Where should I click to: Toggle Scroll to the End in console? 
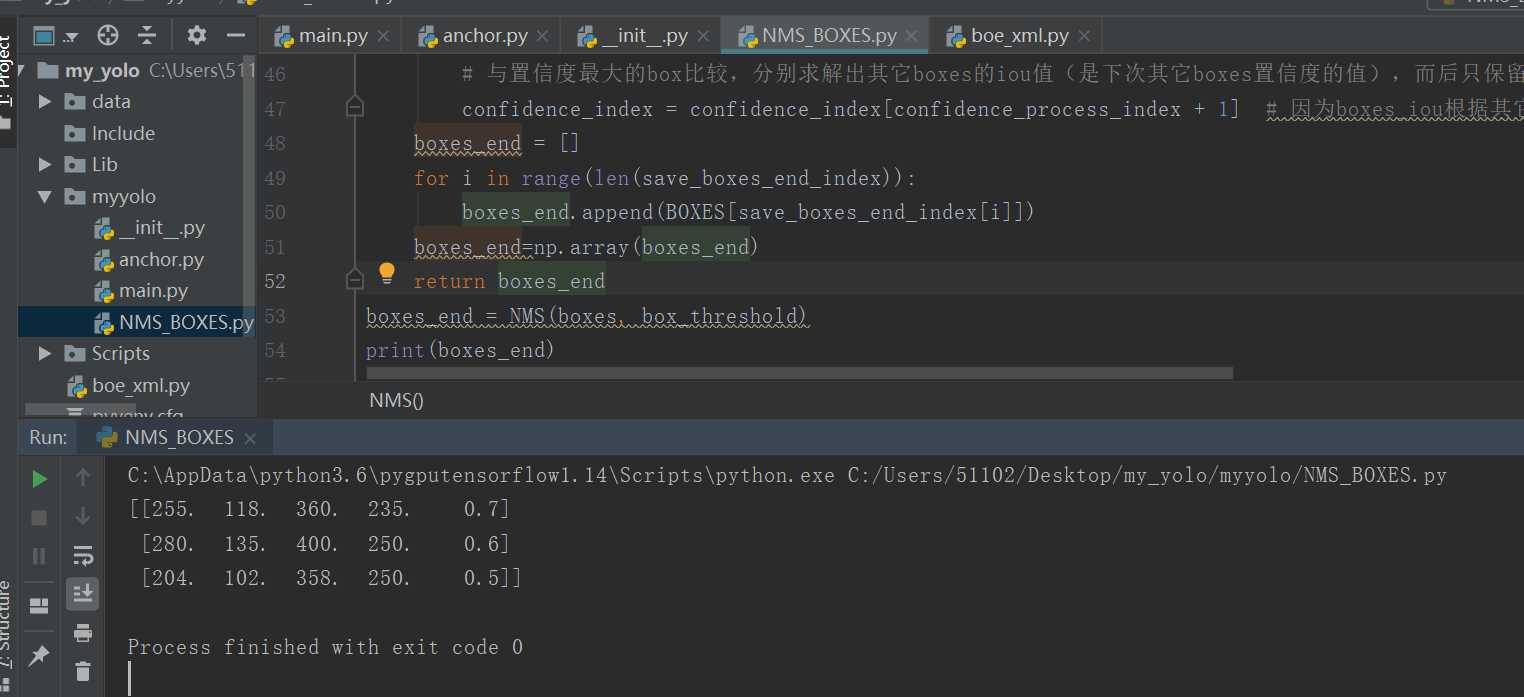click(x=83, y=593)
